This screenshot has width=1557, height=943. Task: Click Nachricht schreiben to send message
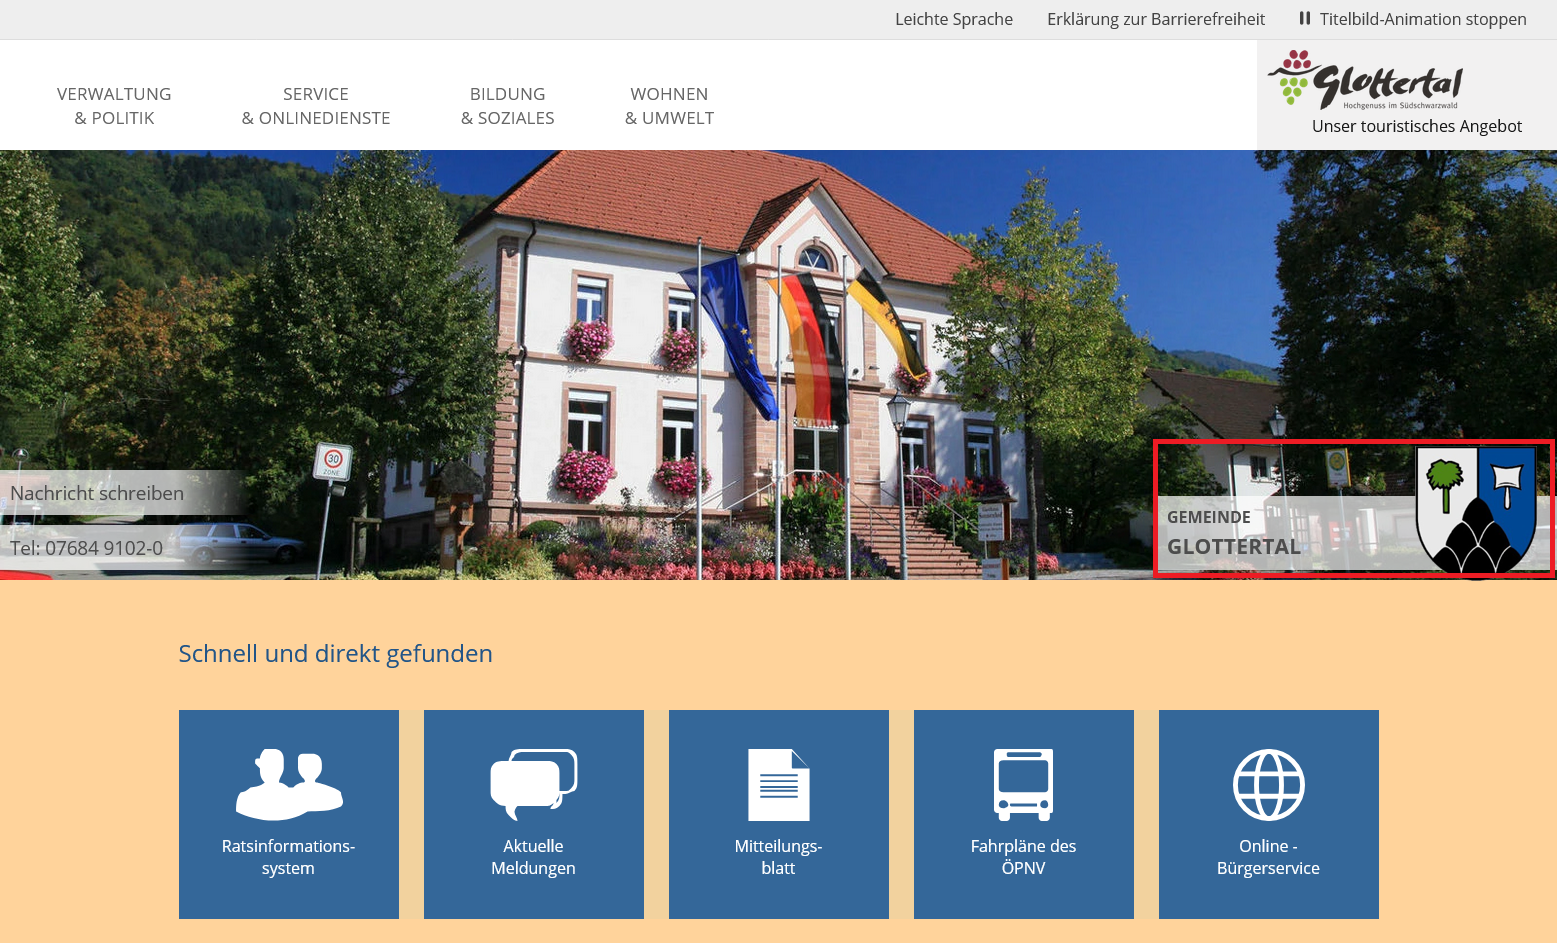97,493
